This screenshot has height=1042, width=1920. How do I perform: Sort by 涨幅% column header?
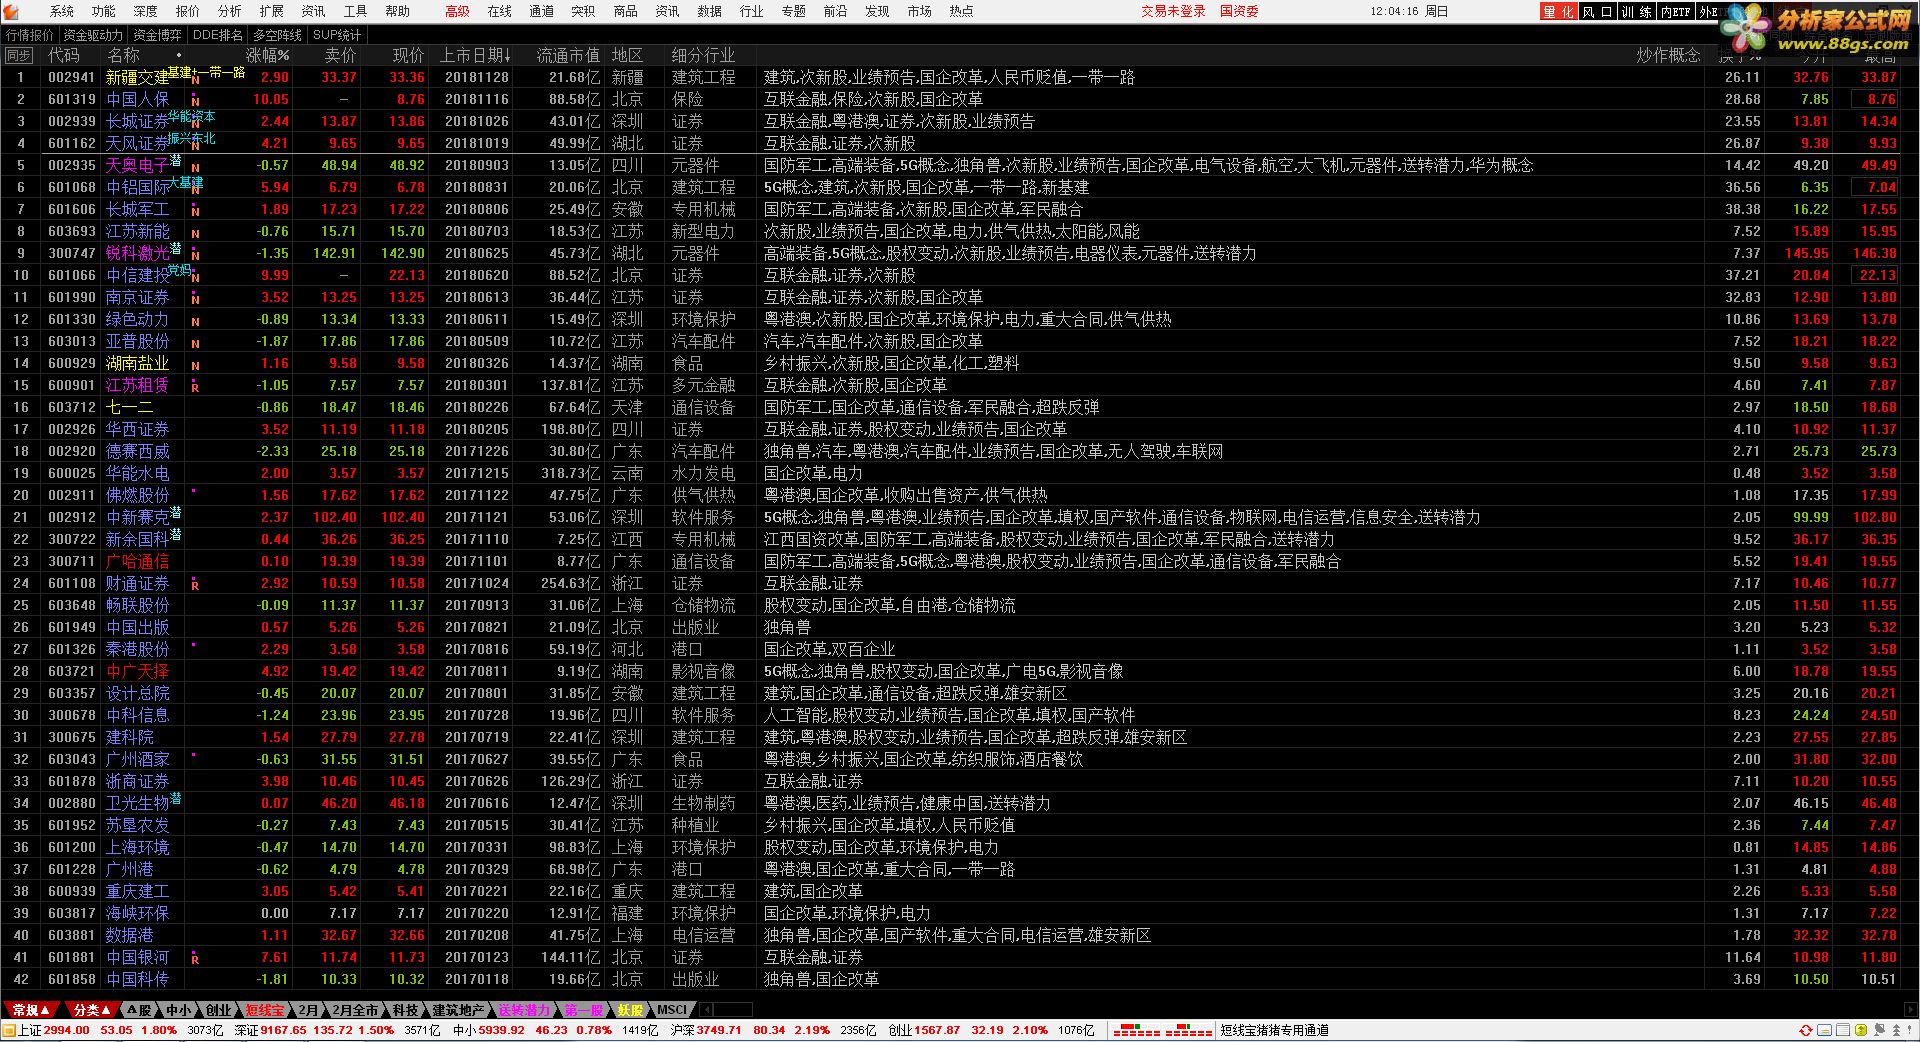click(x=268, y=55)
